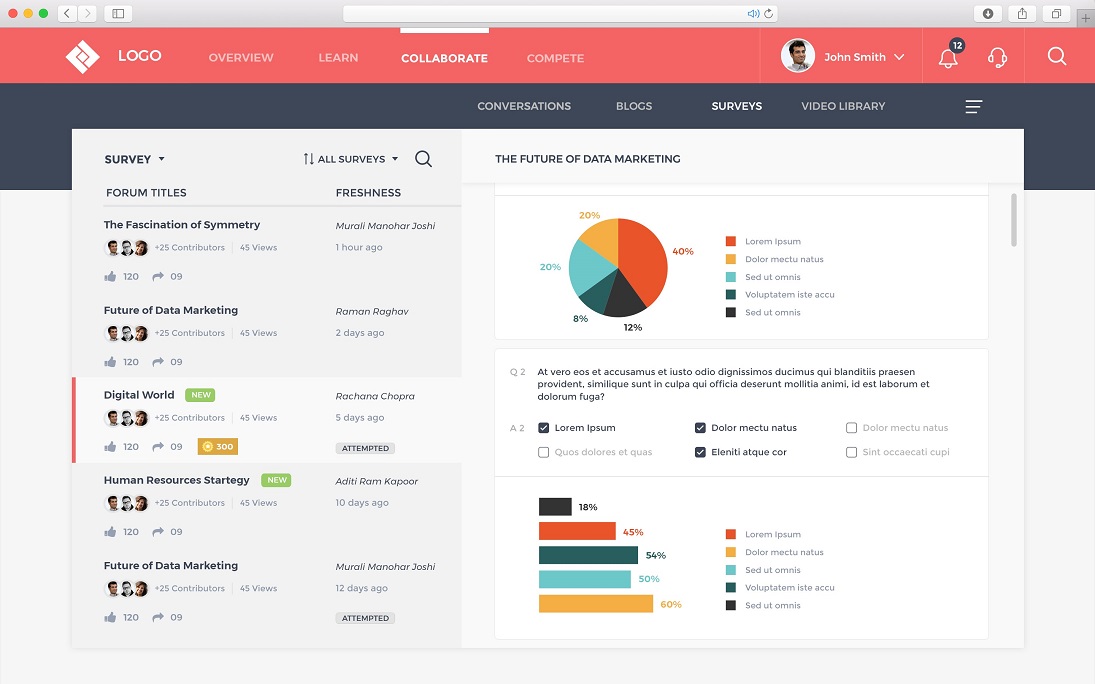The height and width of the screenshot is (684, 1095).
Task: Select the SURVEYS tab
Action: [x=737, y=106]
